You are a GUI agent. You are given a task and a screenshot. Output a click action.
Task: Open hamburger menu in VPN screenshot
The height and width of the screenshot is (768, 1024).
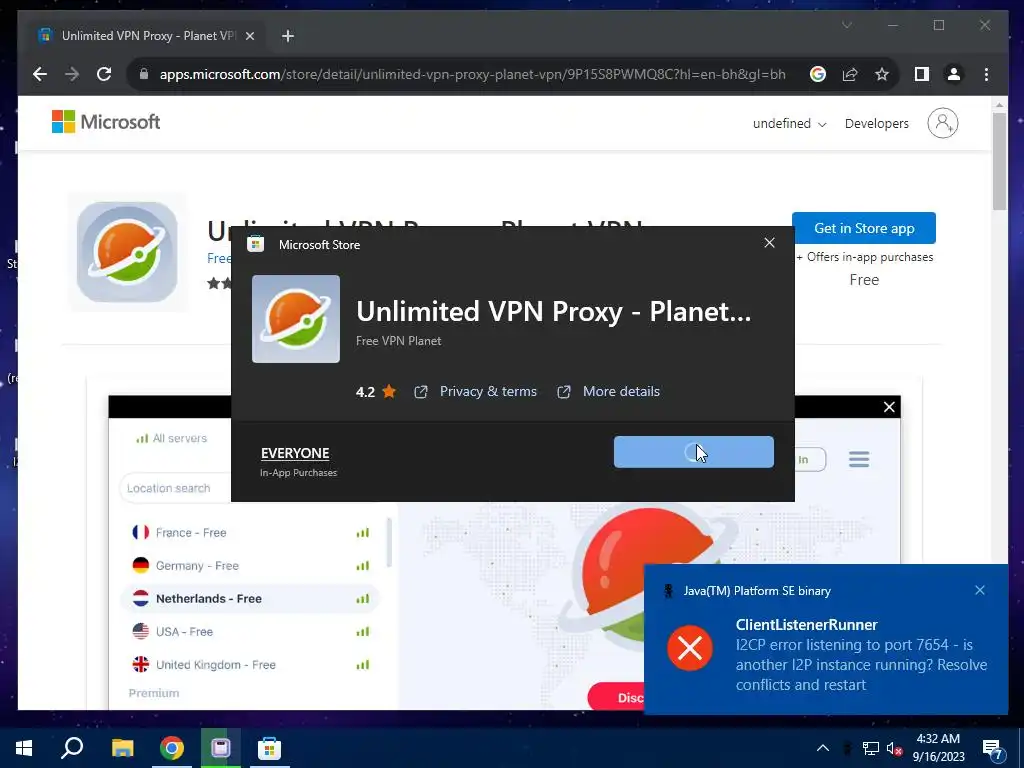[x=859, y=459]
